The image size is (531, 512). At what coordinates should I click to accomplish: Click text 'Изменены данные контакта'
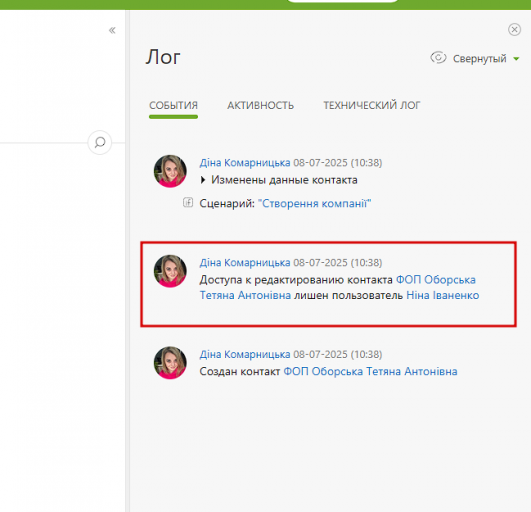click(x=284, y=180)
